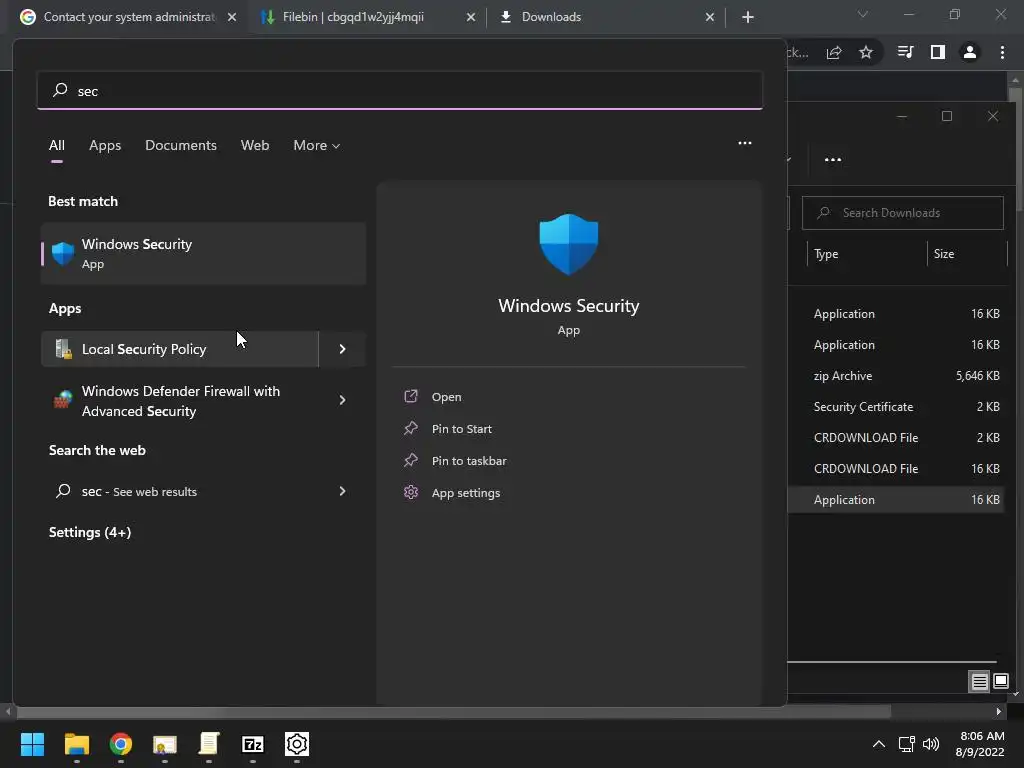Open Chrome tab search dropdown arrow
Viewport: 1024px width, 768px height.
[x=863, y=14]
